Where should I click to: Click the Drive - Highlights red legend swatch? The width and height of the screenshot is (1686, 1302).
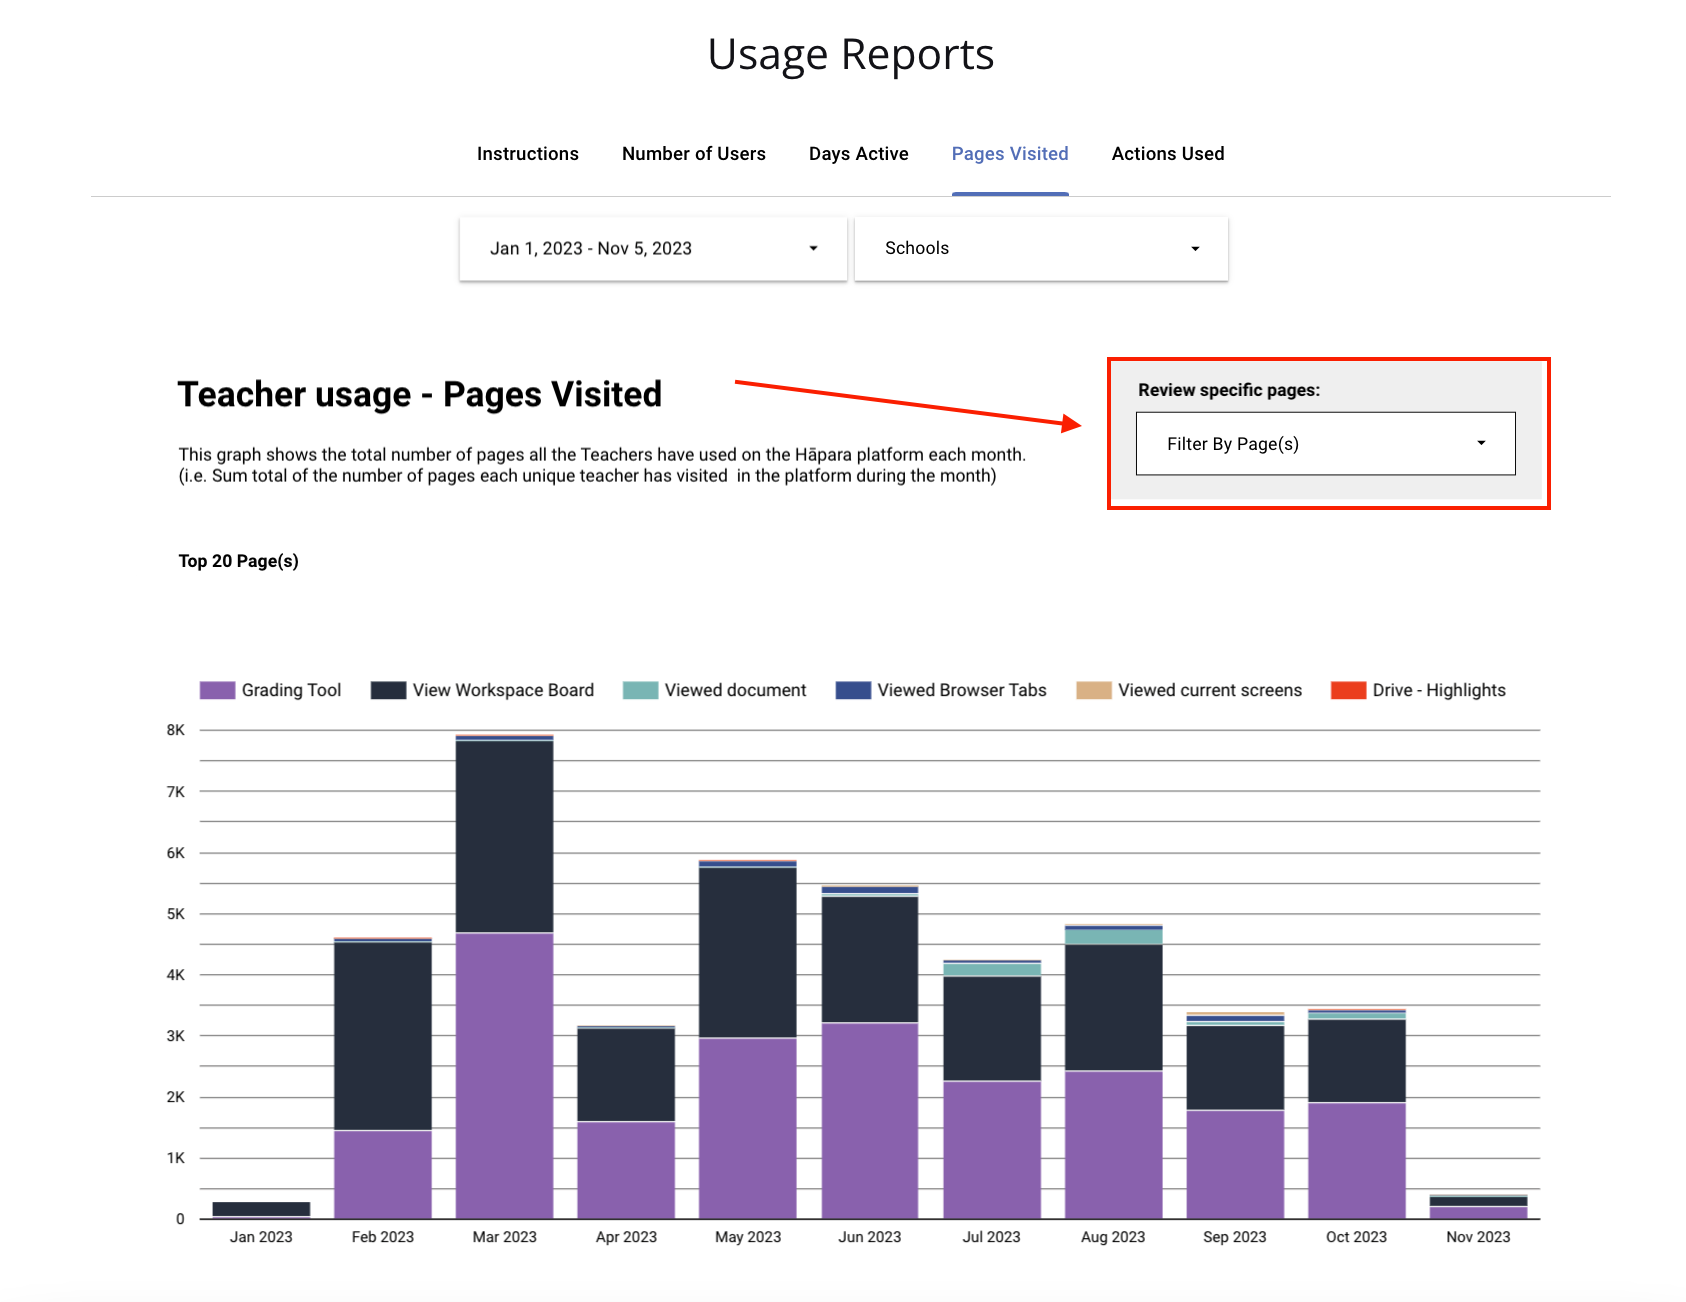[x=1349, y=690]
